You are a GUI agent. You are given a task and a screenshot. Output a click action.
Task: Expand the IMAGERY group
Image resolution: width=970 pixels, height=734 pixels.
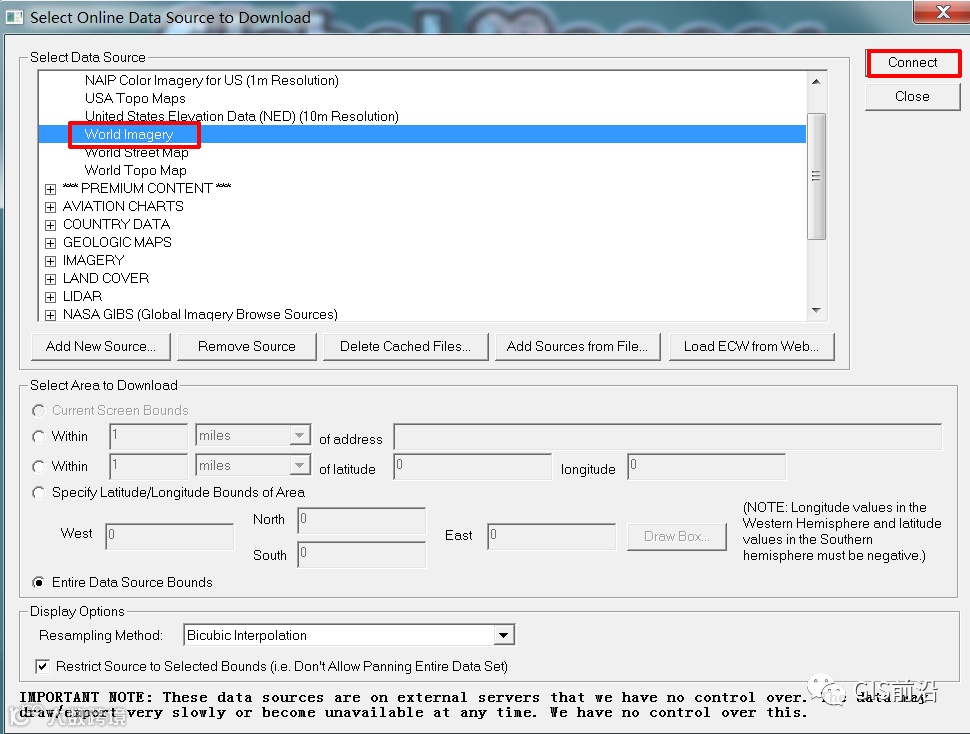pos(51,261)
